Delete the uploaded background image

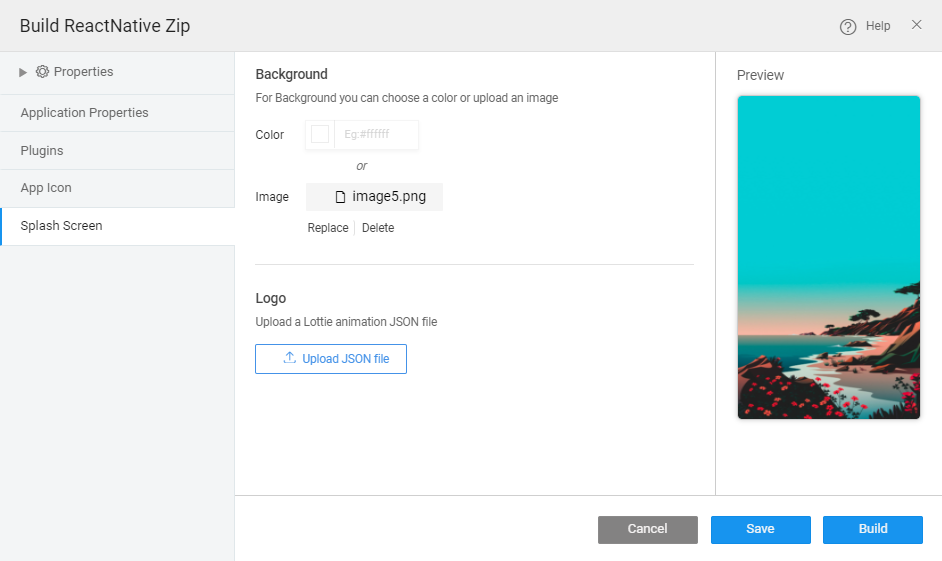378,228
